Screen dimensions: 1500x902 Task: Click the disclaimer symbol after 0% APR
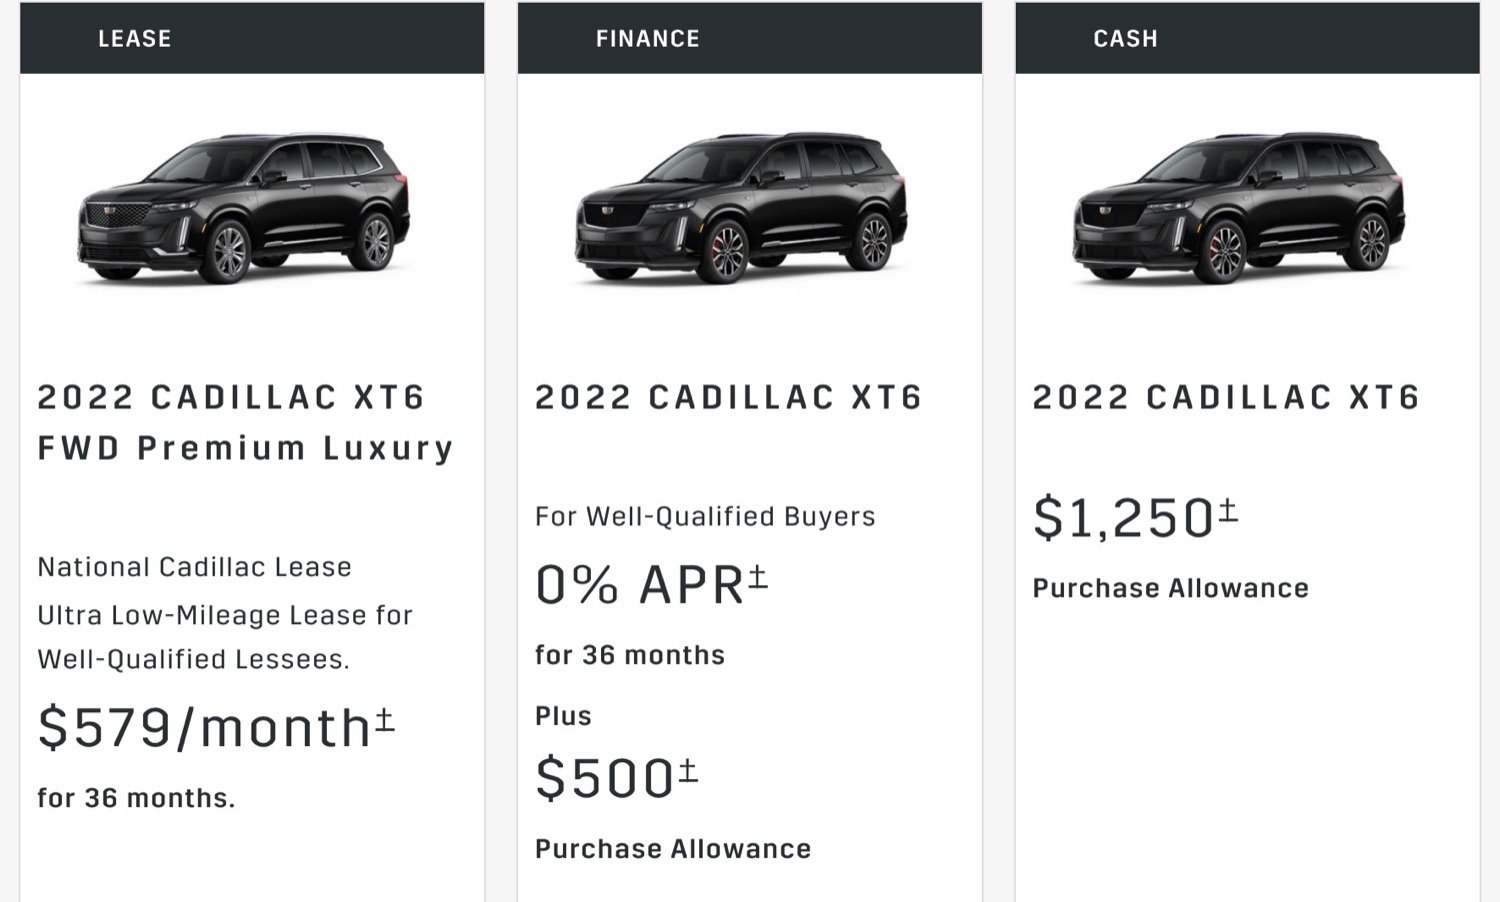758,577
